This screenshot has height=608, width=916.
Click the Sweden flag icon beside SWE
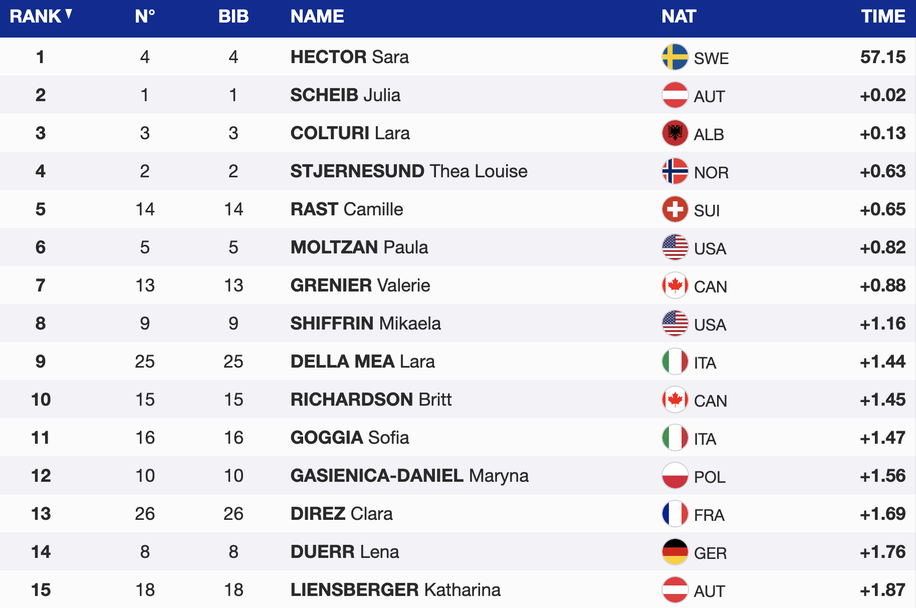point(675,57)
